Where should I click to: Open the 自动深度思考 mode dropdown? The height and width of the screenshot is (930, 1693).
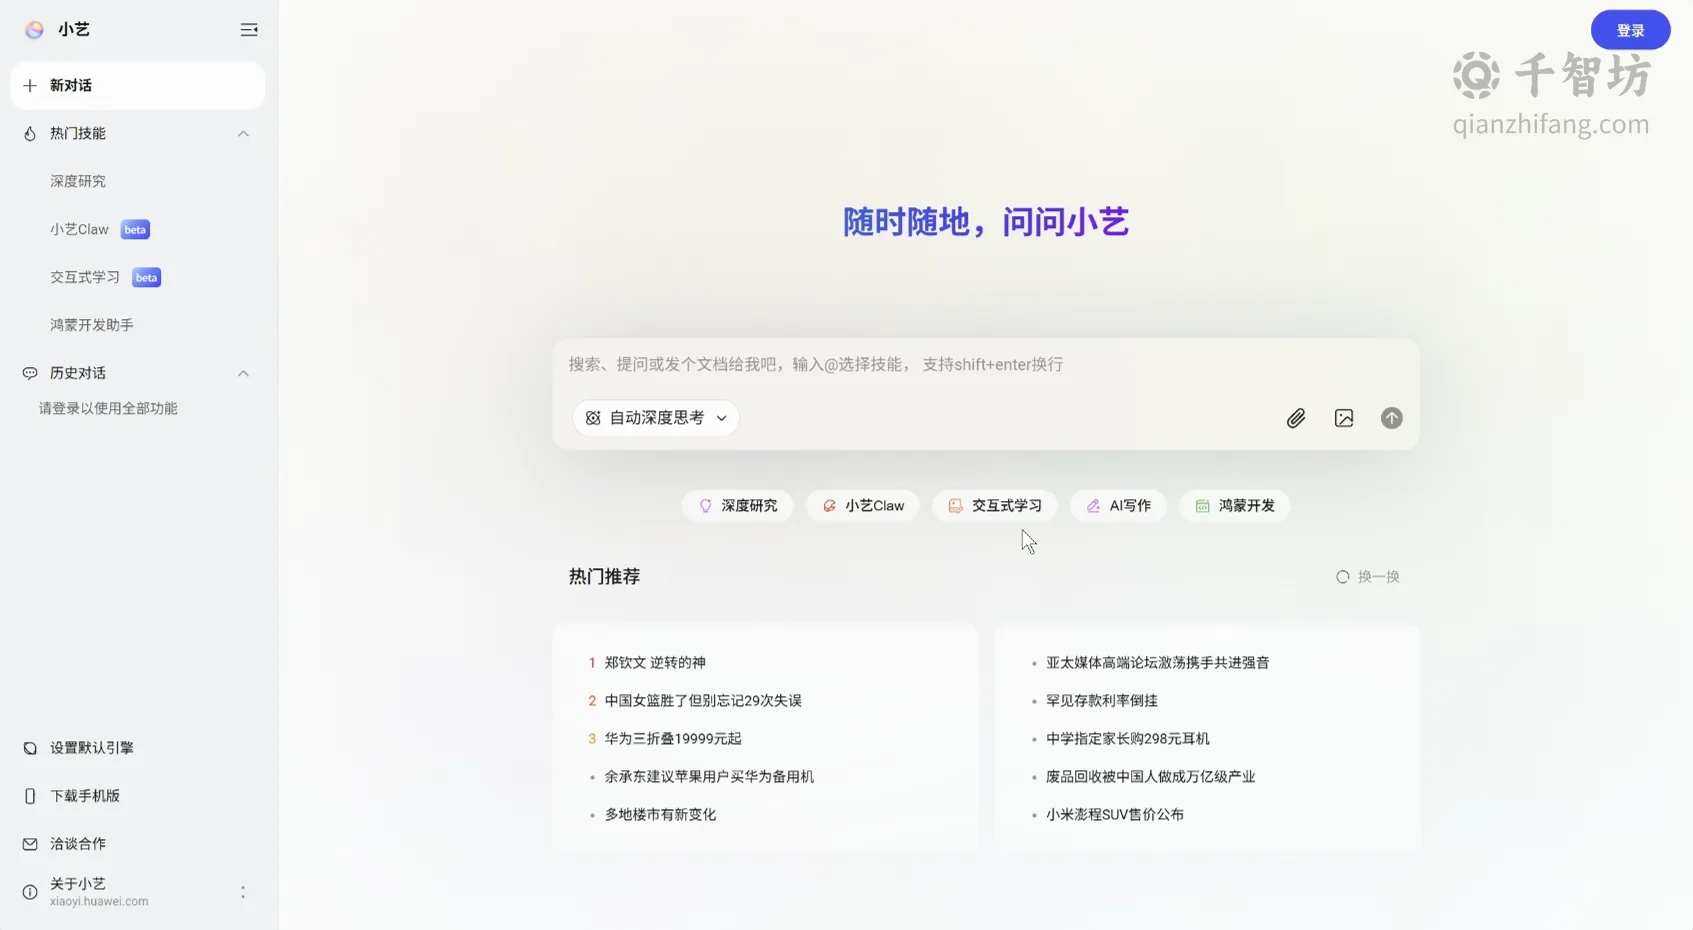[x=656, y=418]
